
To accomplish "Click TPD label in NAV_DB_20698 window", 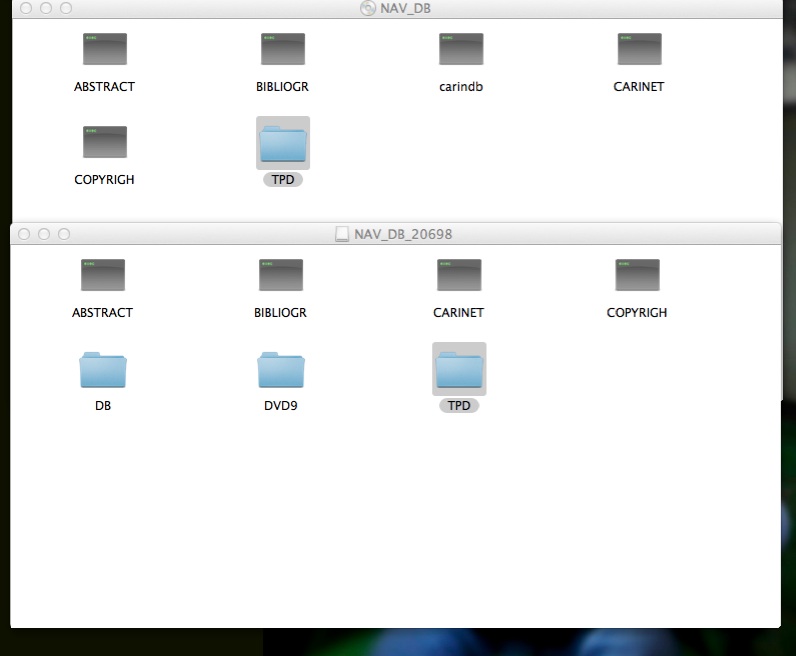I will [x=459, y=406].
